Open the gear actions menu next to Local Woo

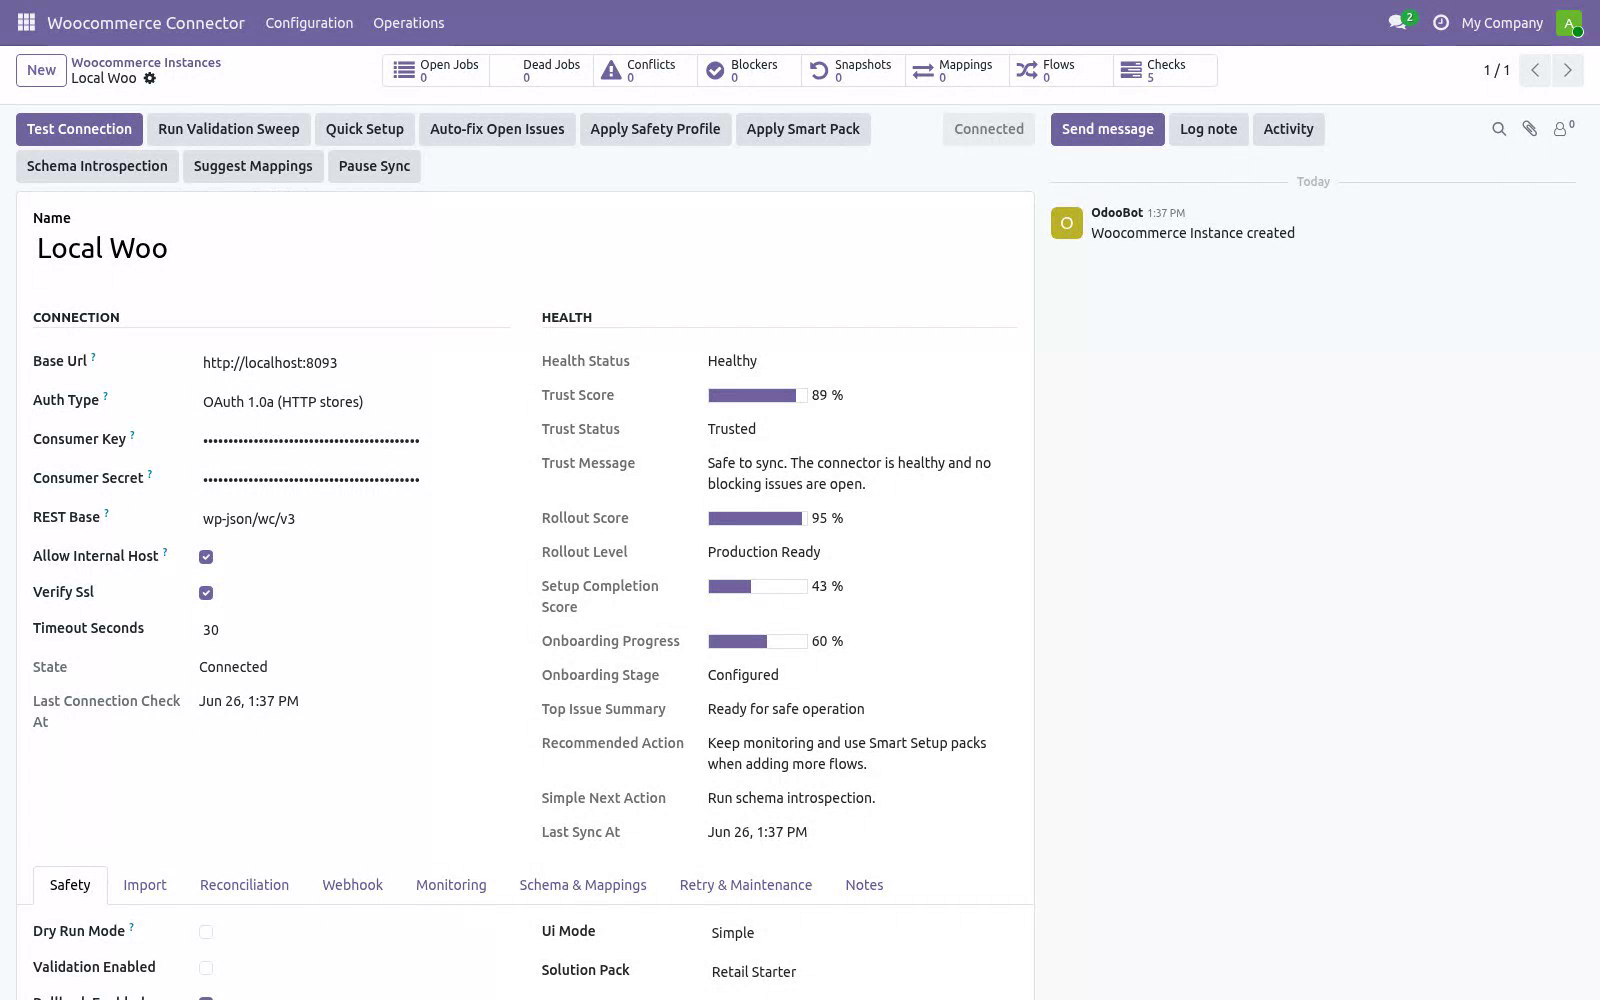(150, 78)
